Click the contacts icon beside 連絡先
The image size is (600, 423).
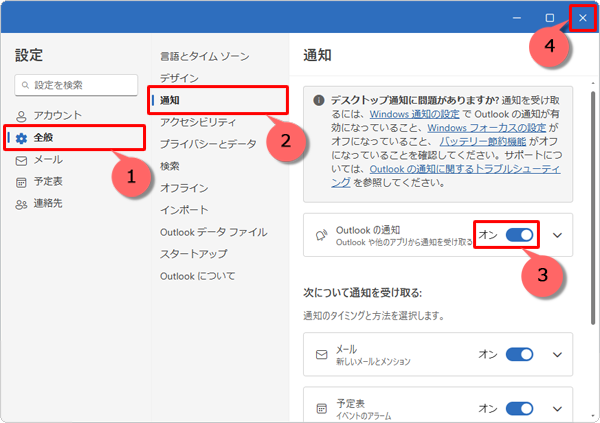point(21,205)
